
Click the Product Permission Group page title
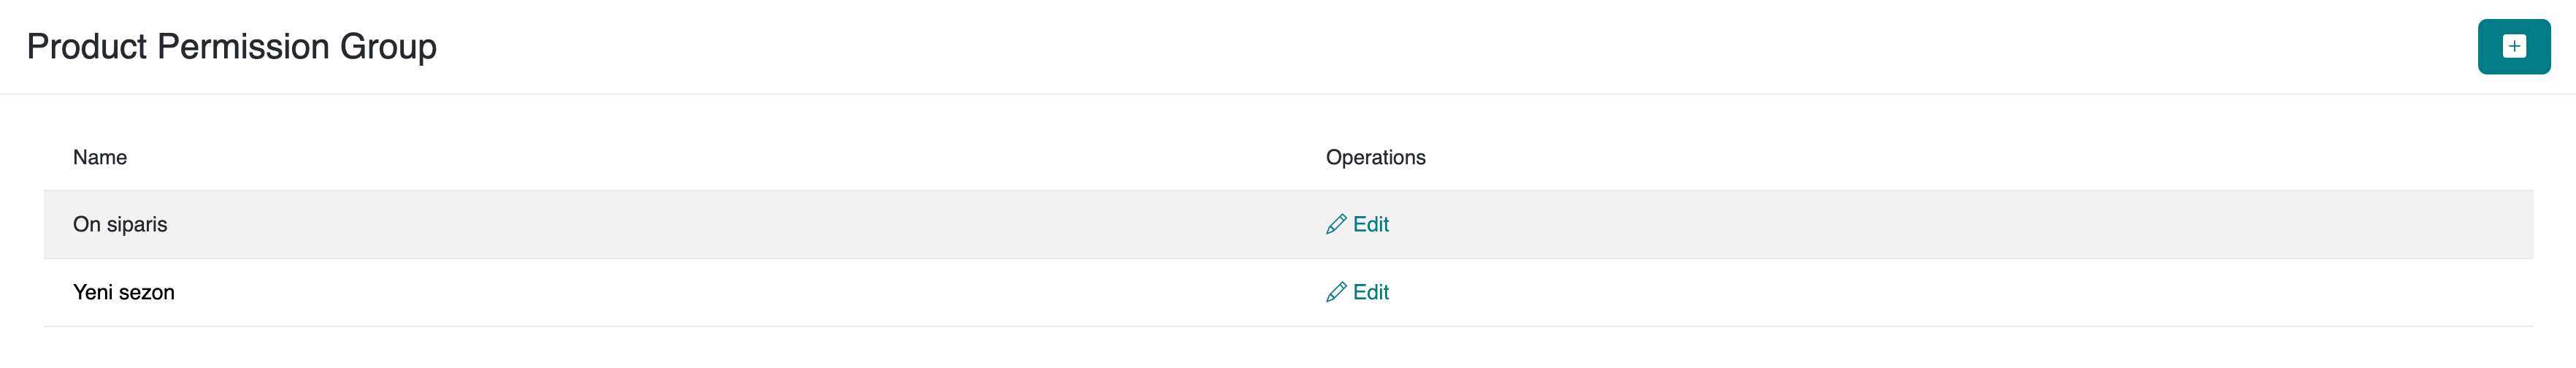tap(231, 47)
